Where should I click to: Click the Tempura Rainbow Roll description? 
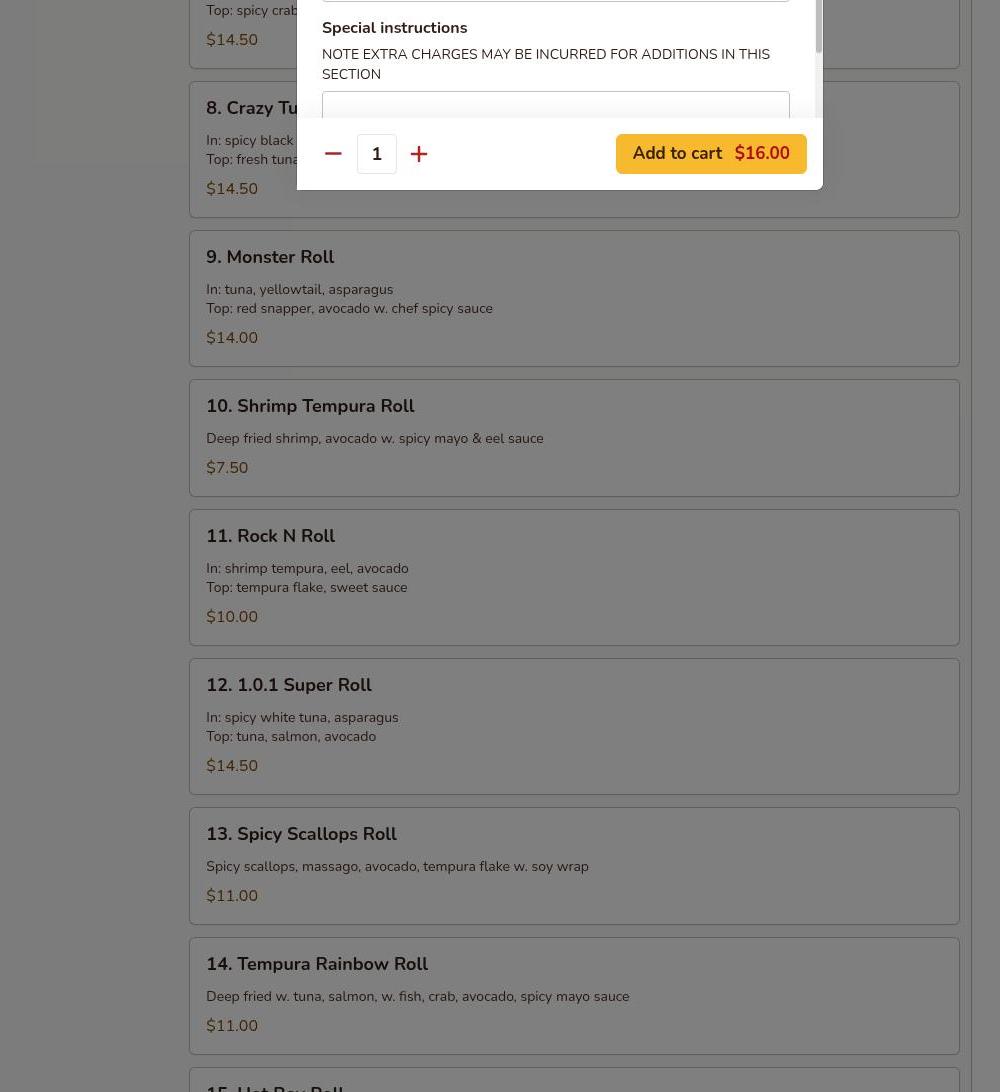pos(418,997)
